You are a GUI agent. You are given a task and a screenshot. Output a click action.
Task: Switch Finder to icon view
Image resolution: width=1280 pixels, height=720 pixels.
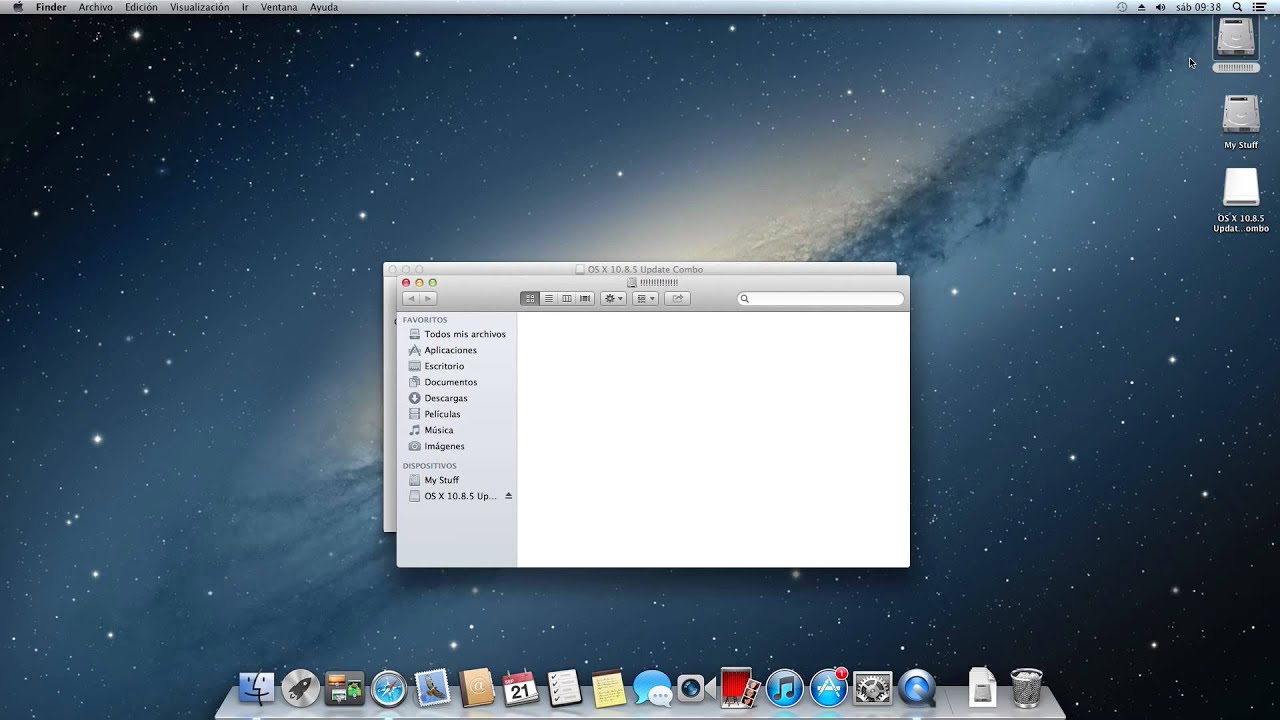530,298
